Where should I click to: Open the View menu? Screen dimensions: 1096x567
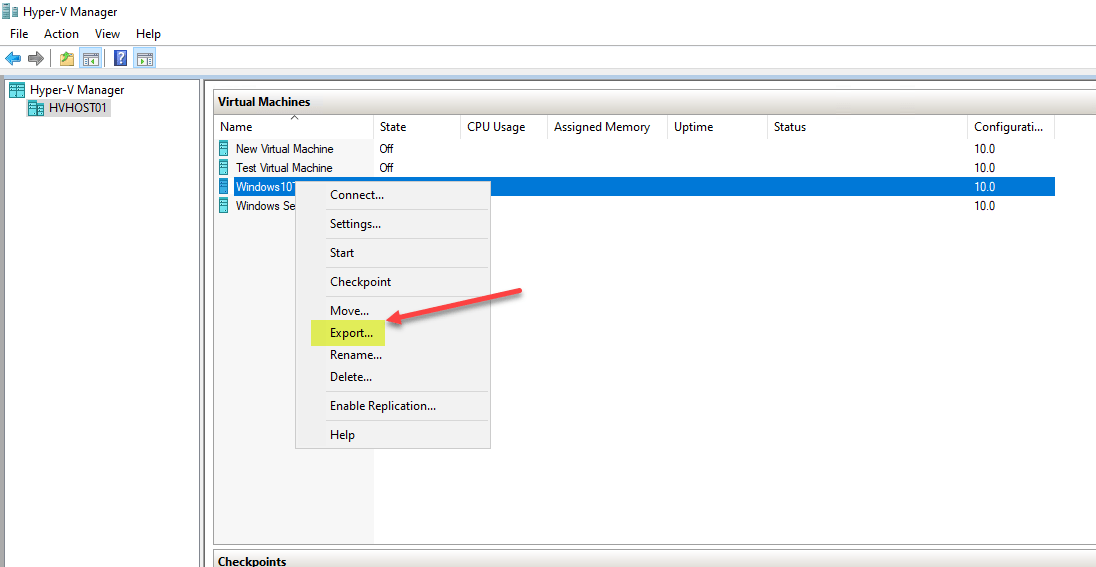[108, 34]
